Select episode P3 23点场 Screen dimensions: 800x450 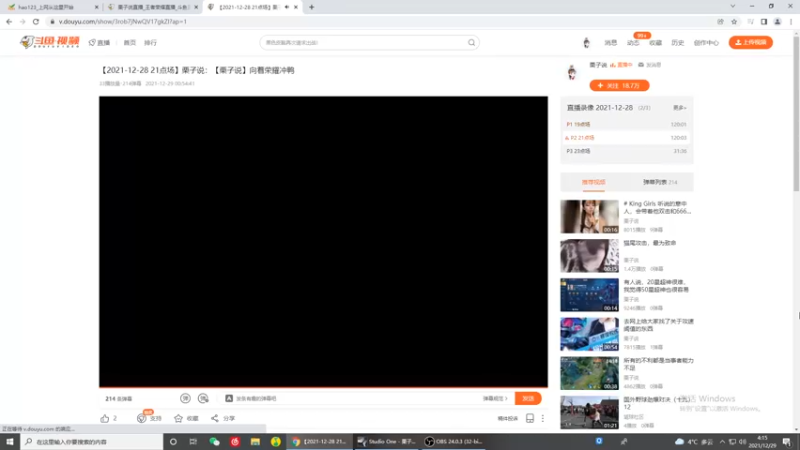point(626,151)
